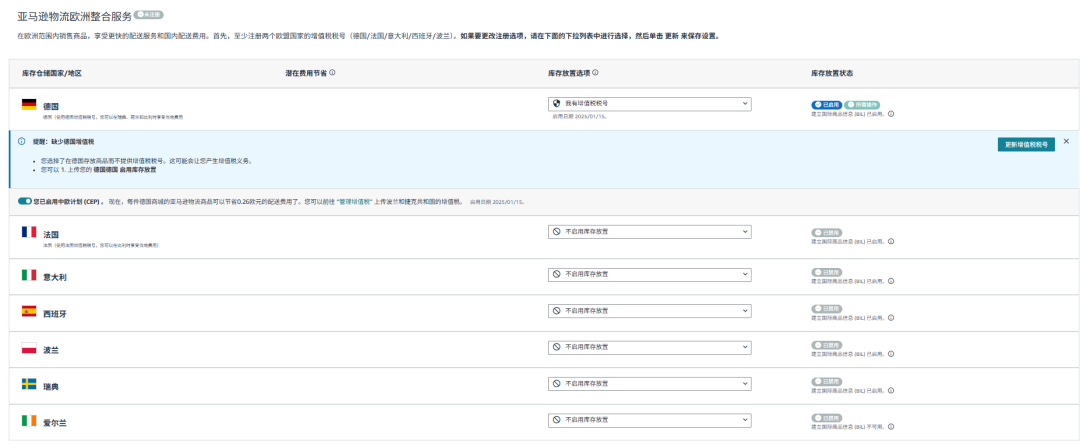Click BIL info icon in 西班牙 status row
Screen dimensions: 1080x448
891,318
